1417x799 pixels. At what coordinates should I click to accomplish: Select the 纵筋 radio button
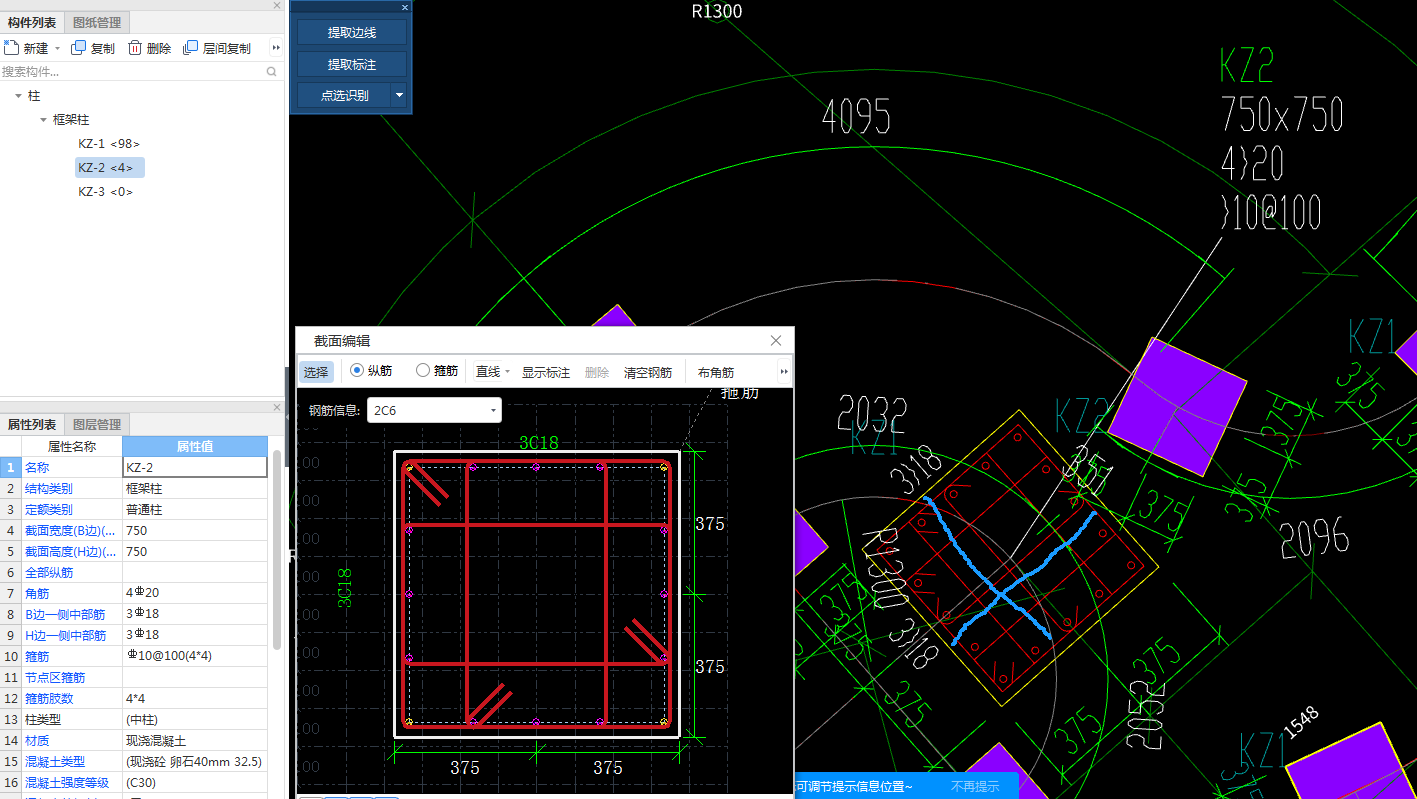tap(357, 371)
